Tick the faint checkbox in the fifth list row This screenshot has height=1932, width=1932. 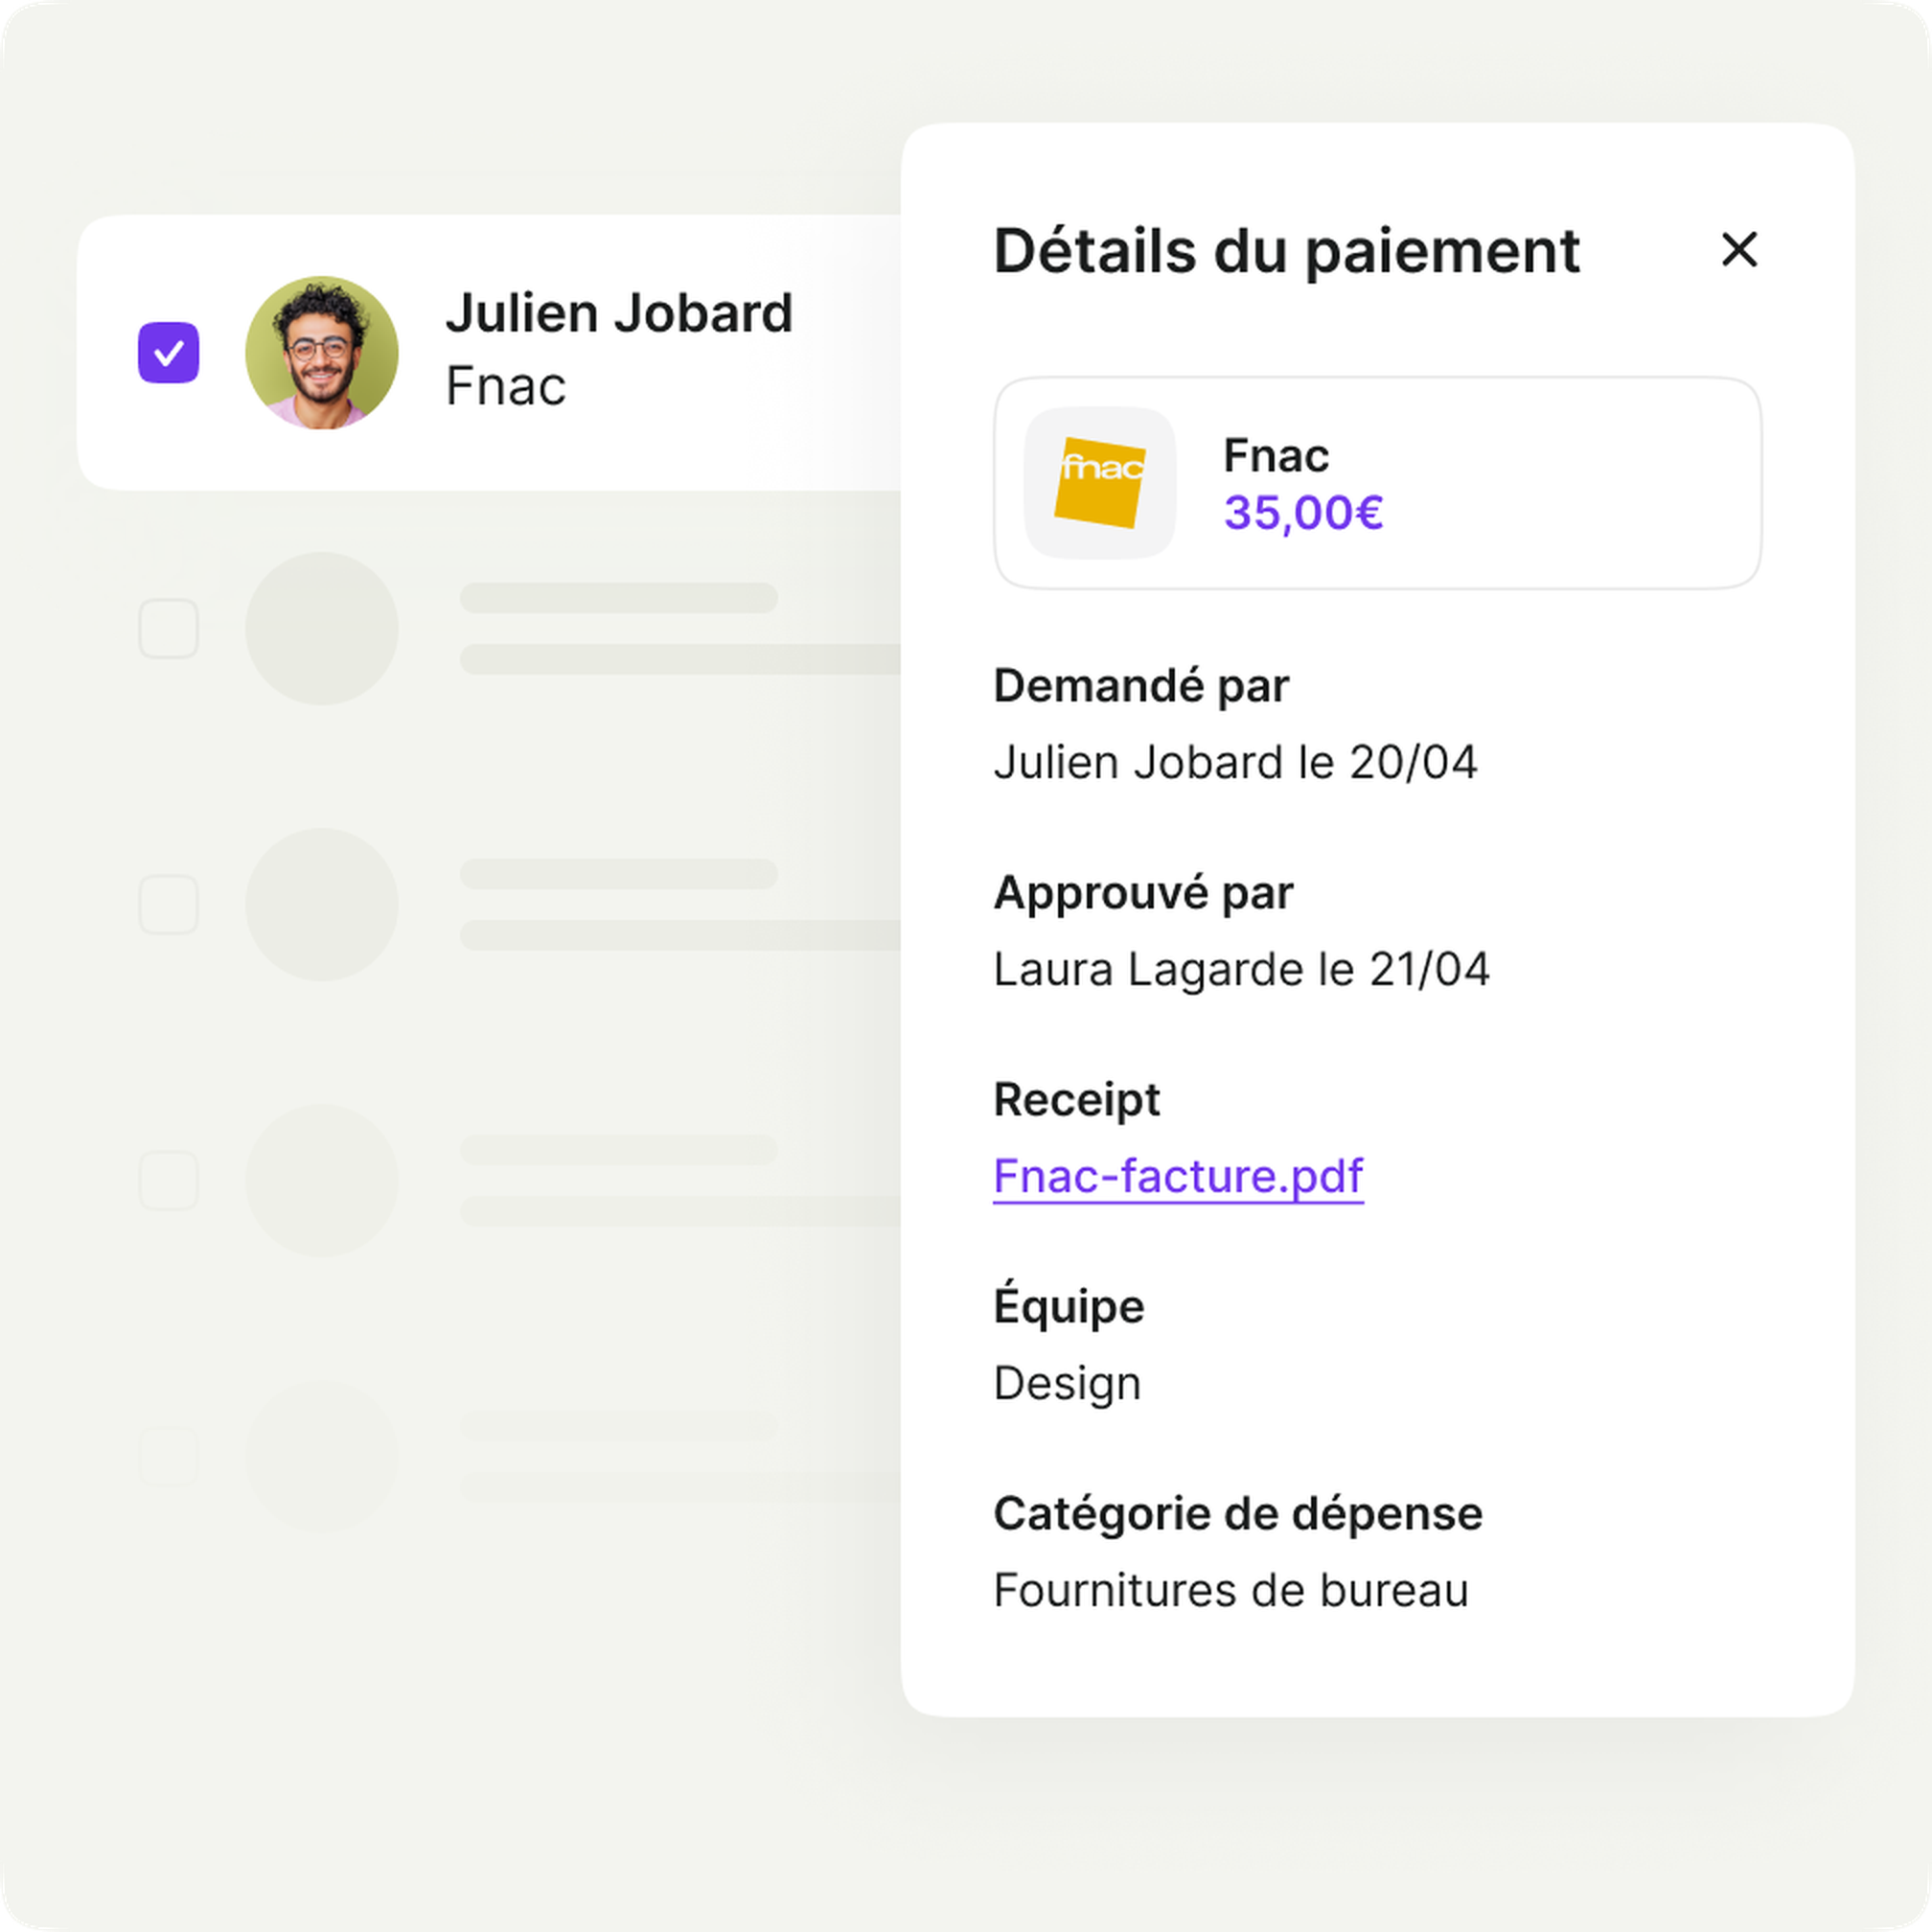click(x=168, y=1456)
